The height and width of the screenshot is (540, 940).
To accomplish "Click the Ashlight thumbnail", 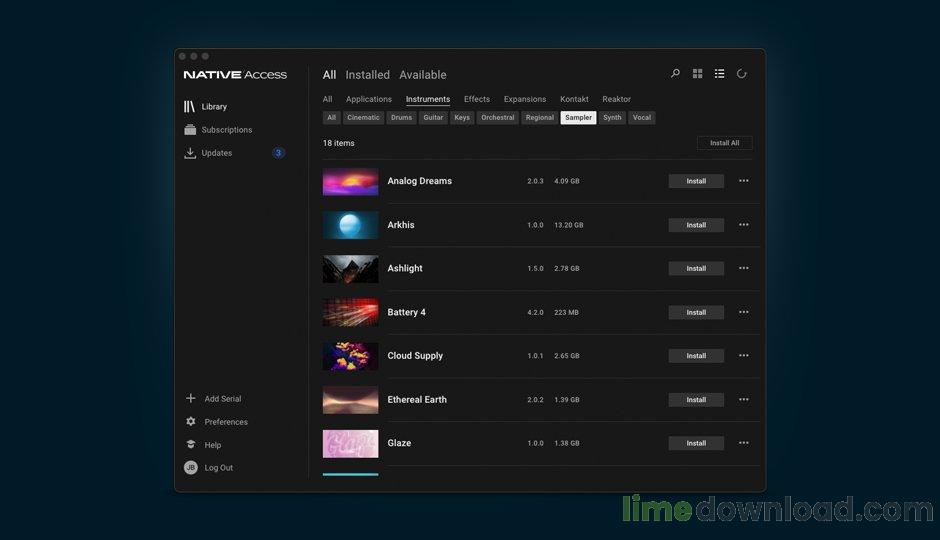I will click(x=351, y=269).
